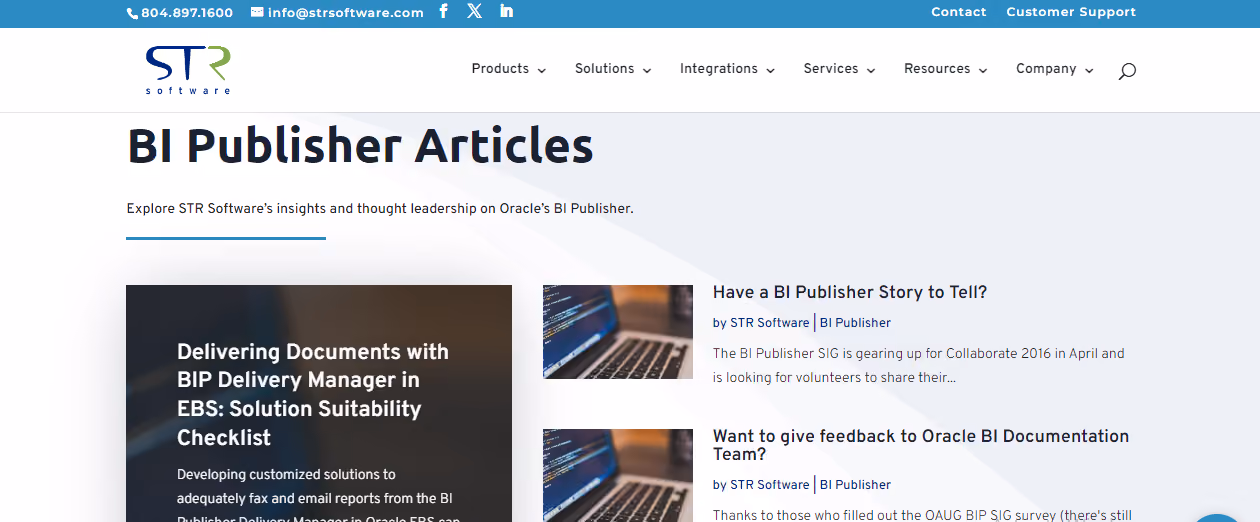The height and width of the screenshot is (522, 1260).
Task: Open article Have a BI Publisher Story to Tell?
Action: point(850,292)
